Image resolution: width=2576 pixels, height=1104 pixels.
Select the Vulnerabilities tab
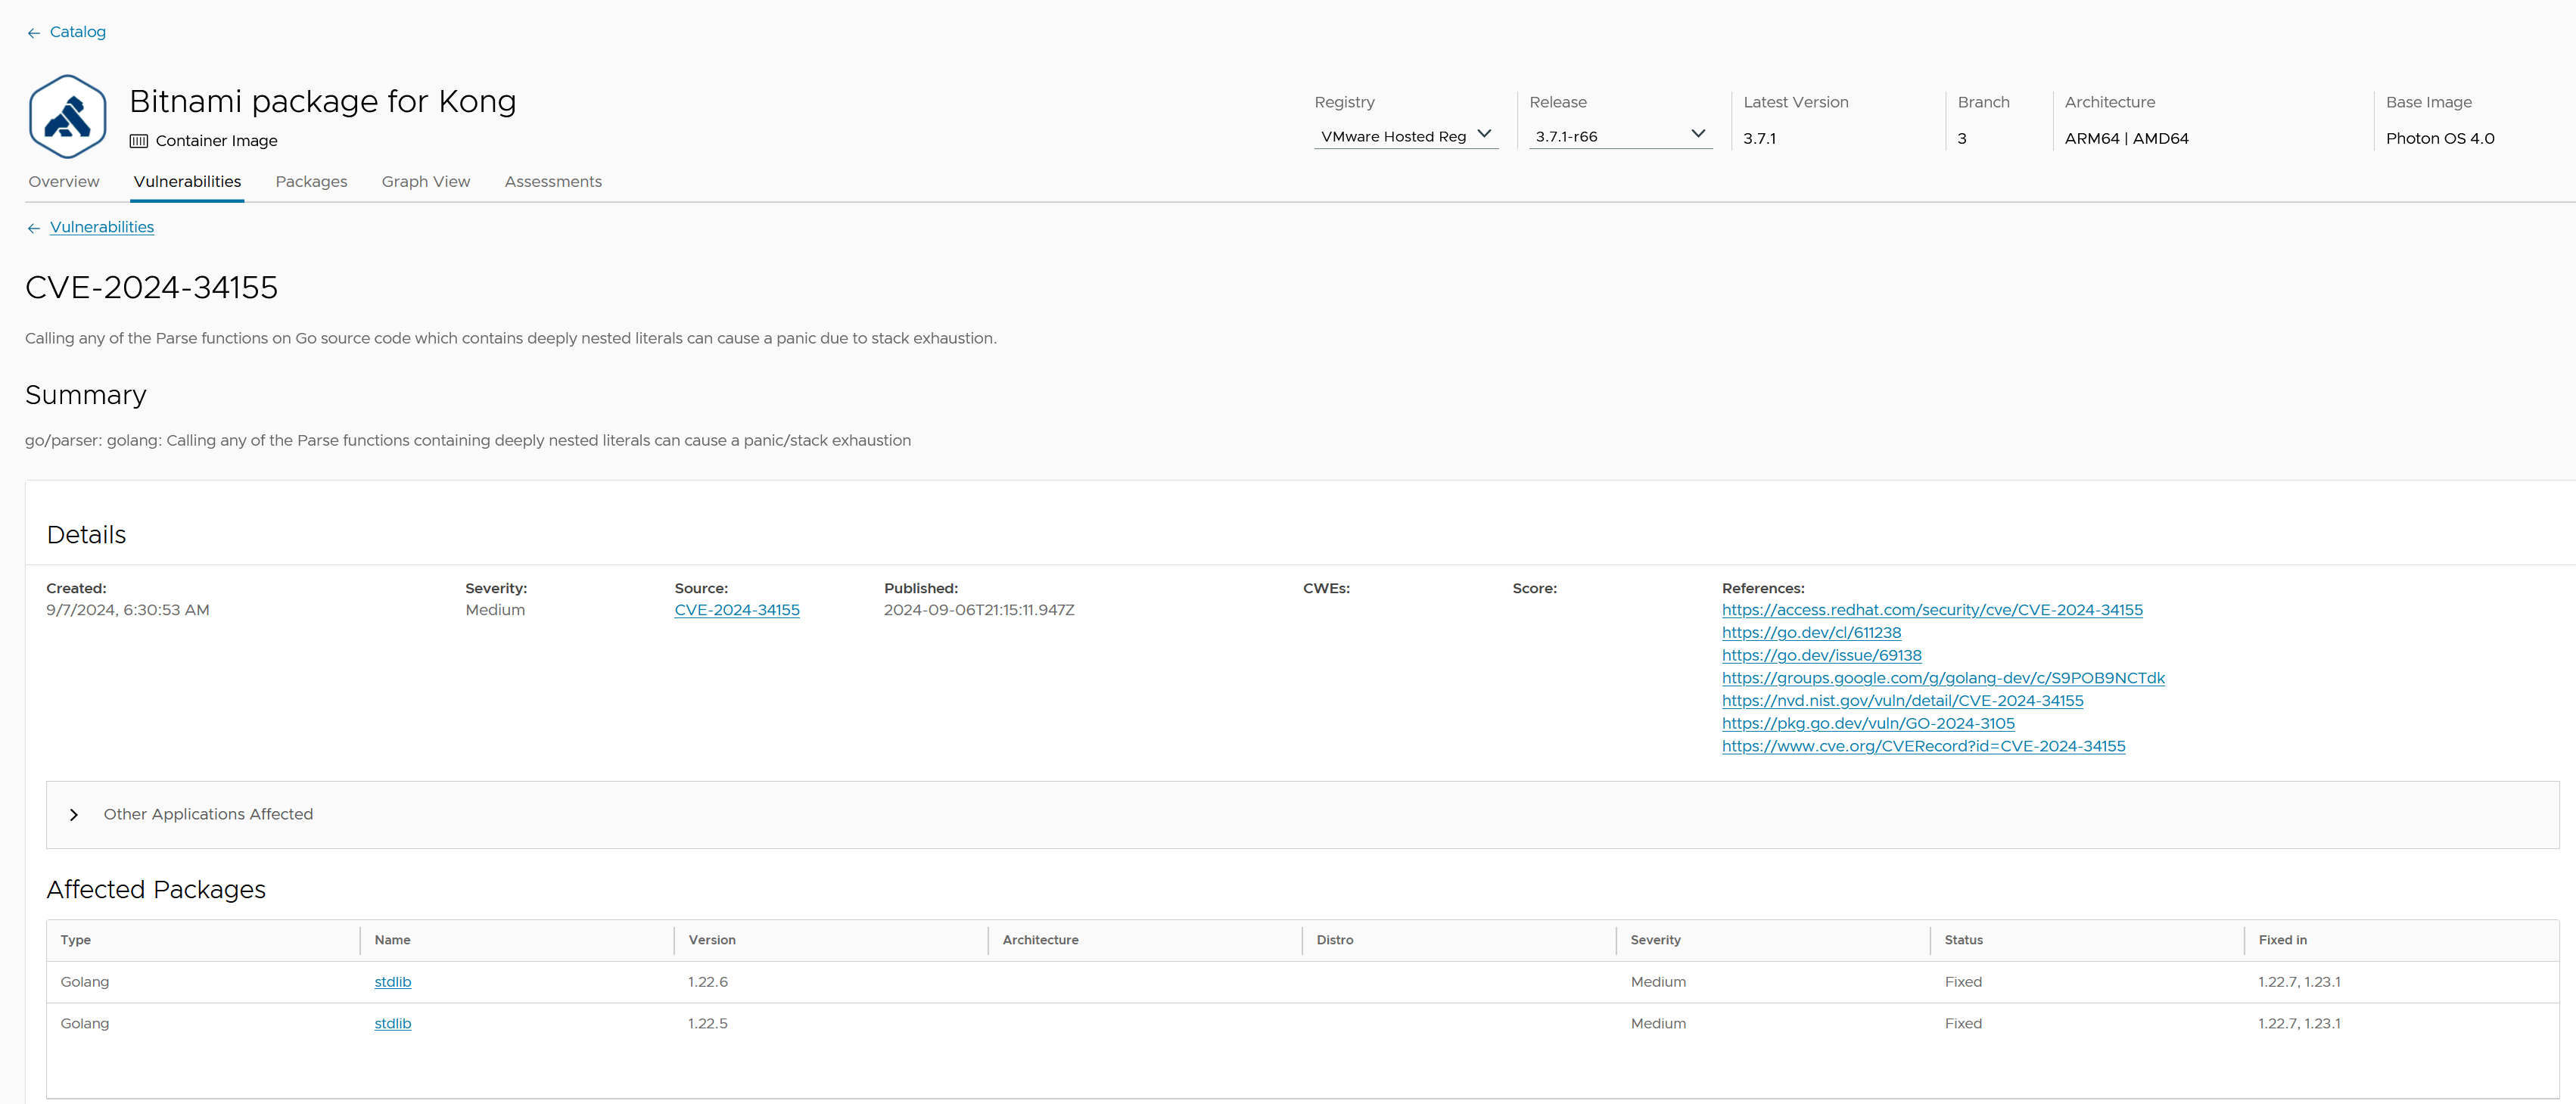tap(187, 182)
